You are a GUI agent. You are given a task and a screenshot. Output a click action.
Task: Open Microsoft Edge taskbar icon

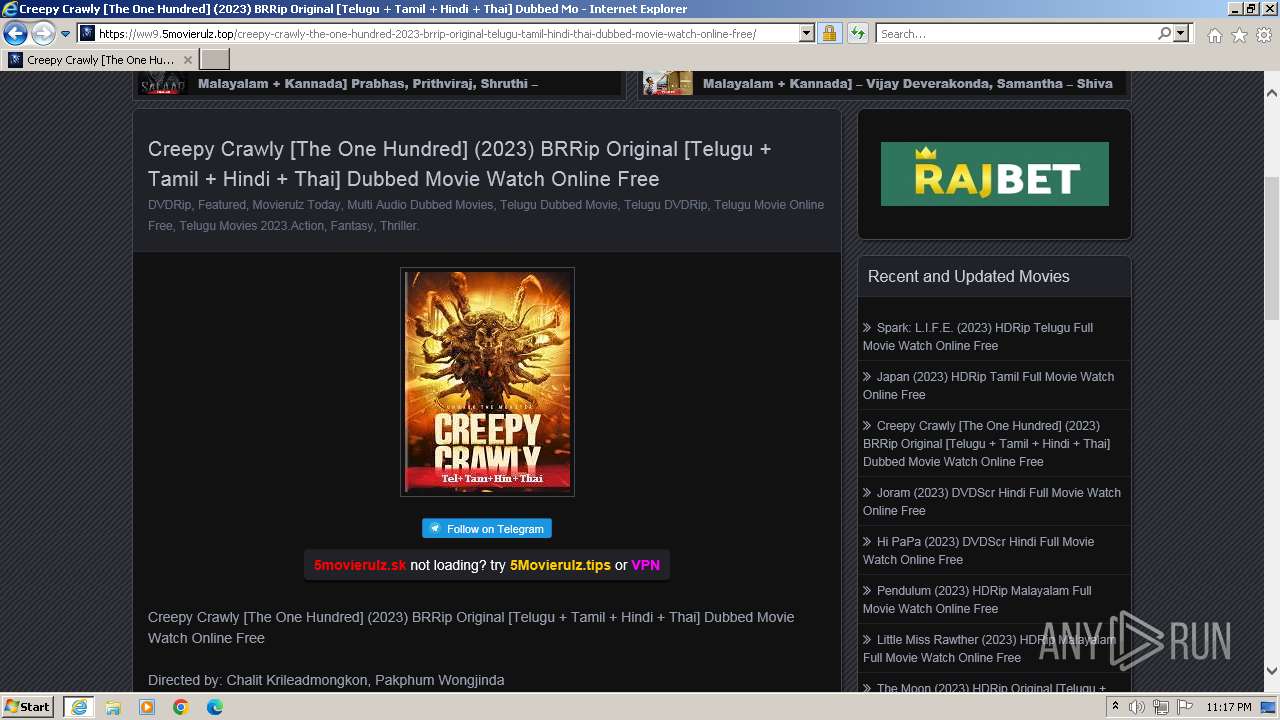pyautogui.click(x=215, y=707)
